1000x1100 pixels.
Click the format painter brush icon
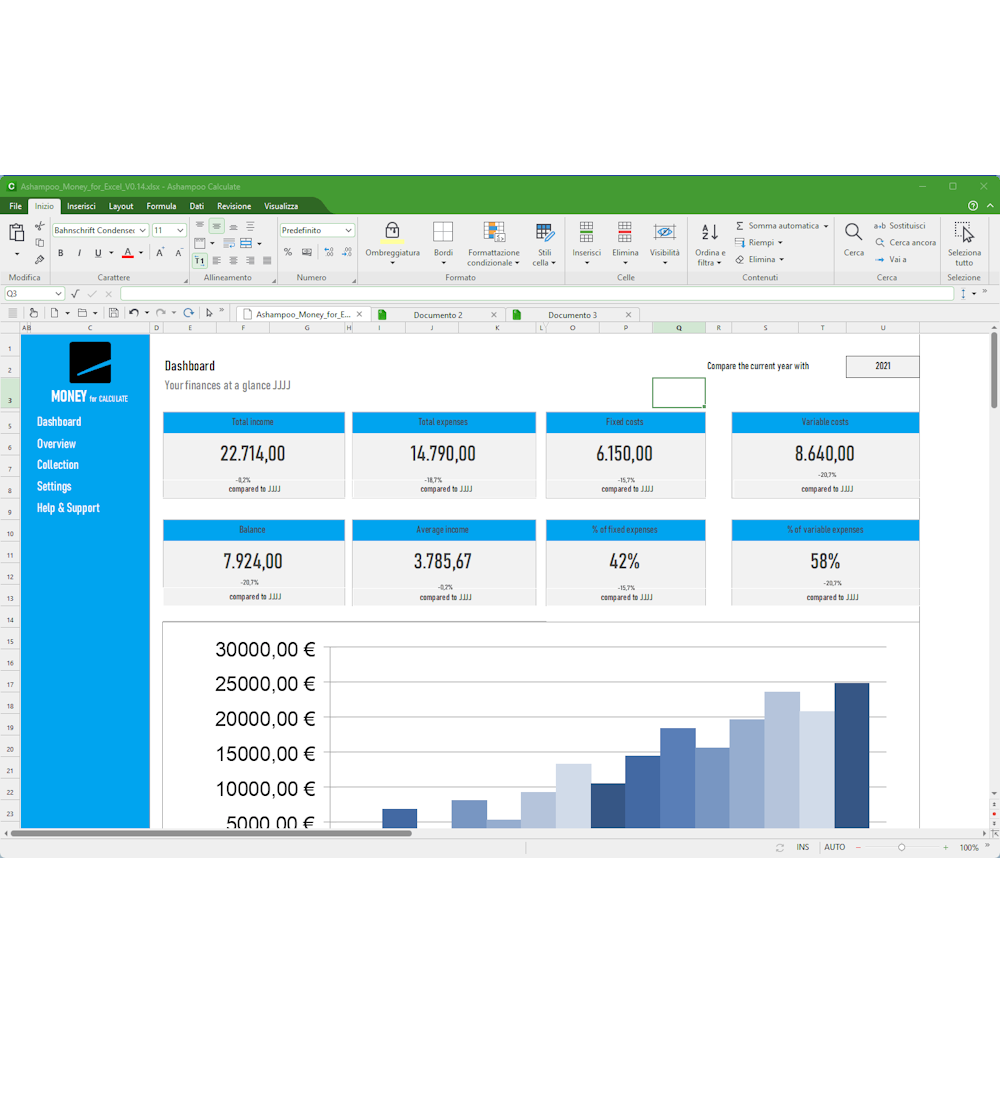click(x=39, y=260)
